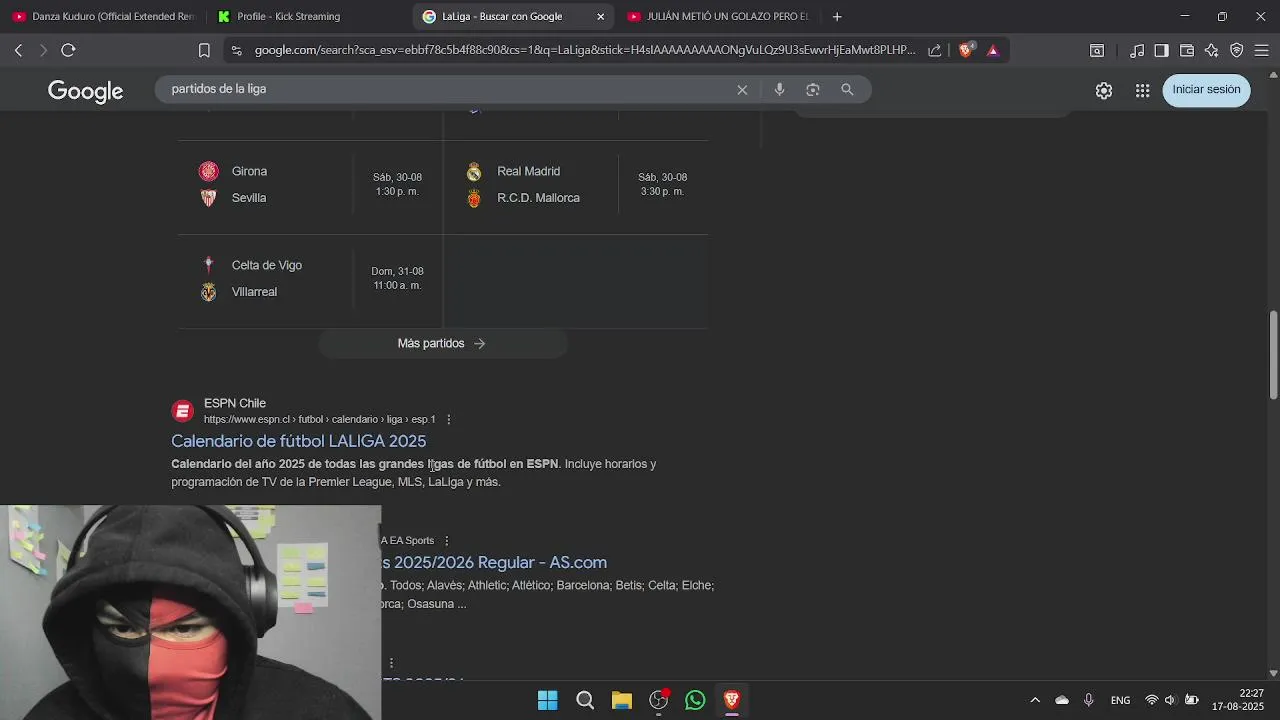This screenshot has height=720, width=1280.
Task: Close the LaLiga Google tab
Action: coord(600,16)
